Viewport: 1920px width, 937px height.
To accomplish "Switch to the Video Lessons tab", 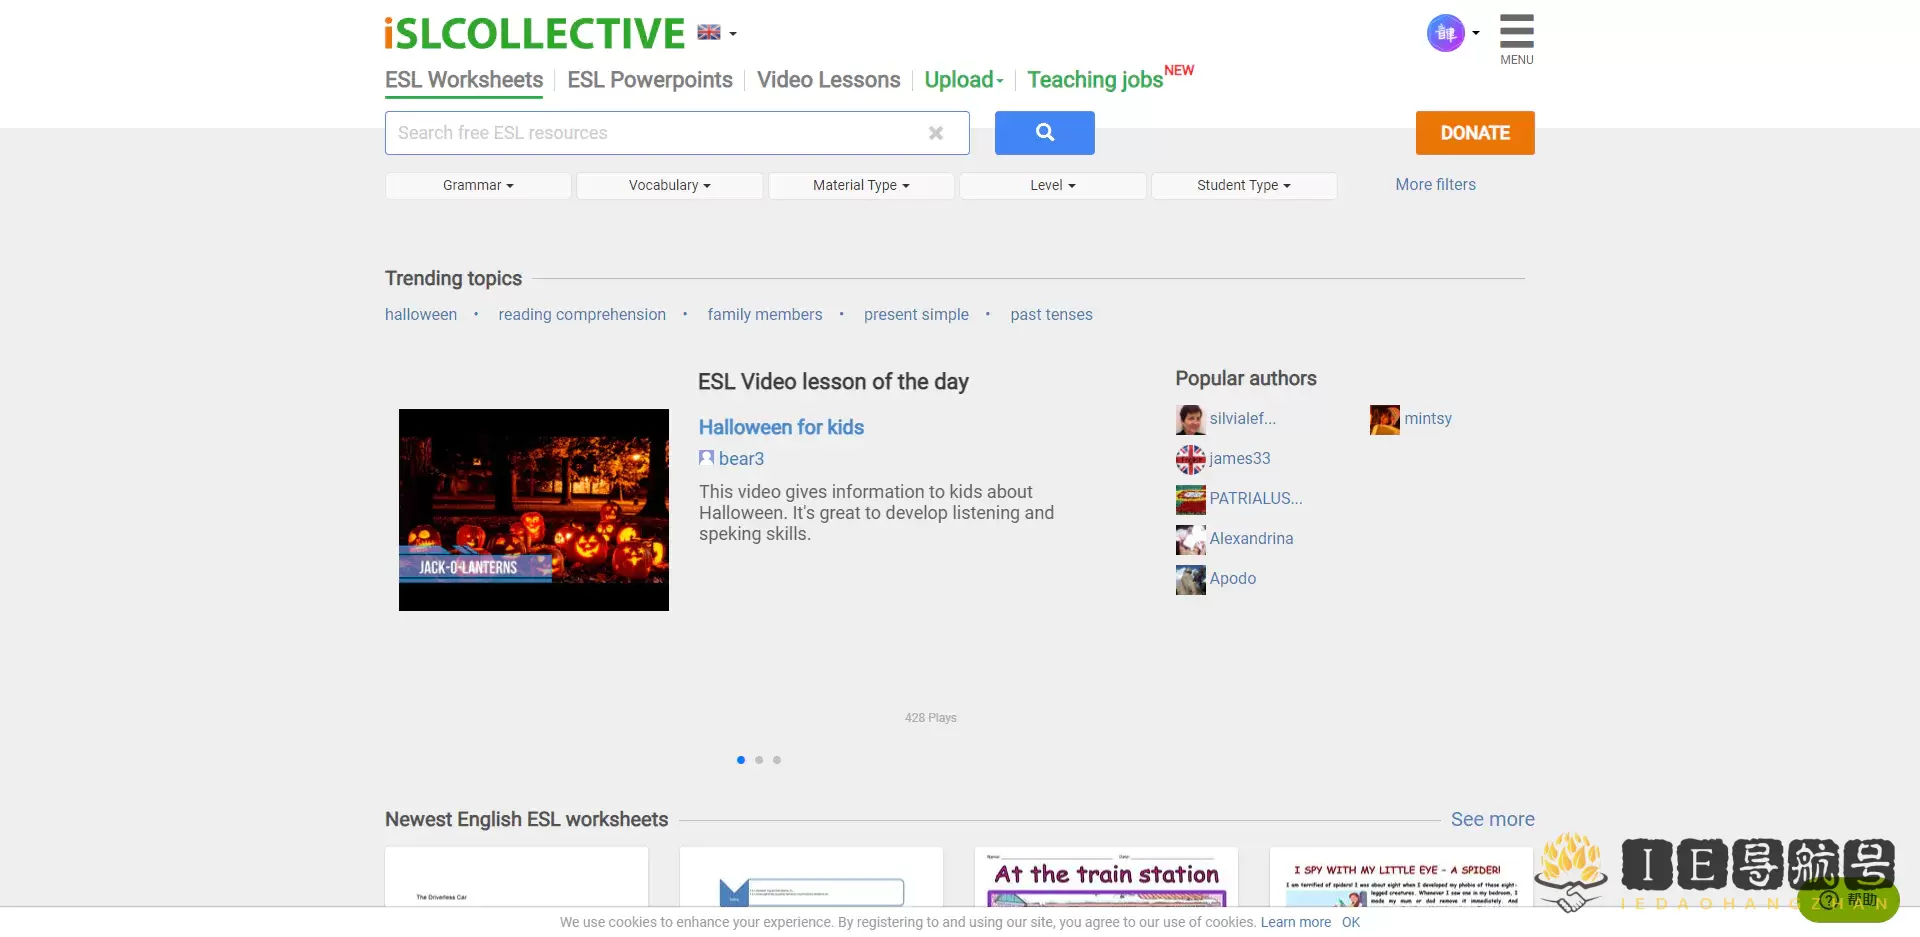I will pos(828,80).
